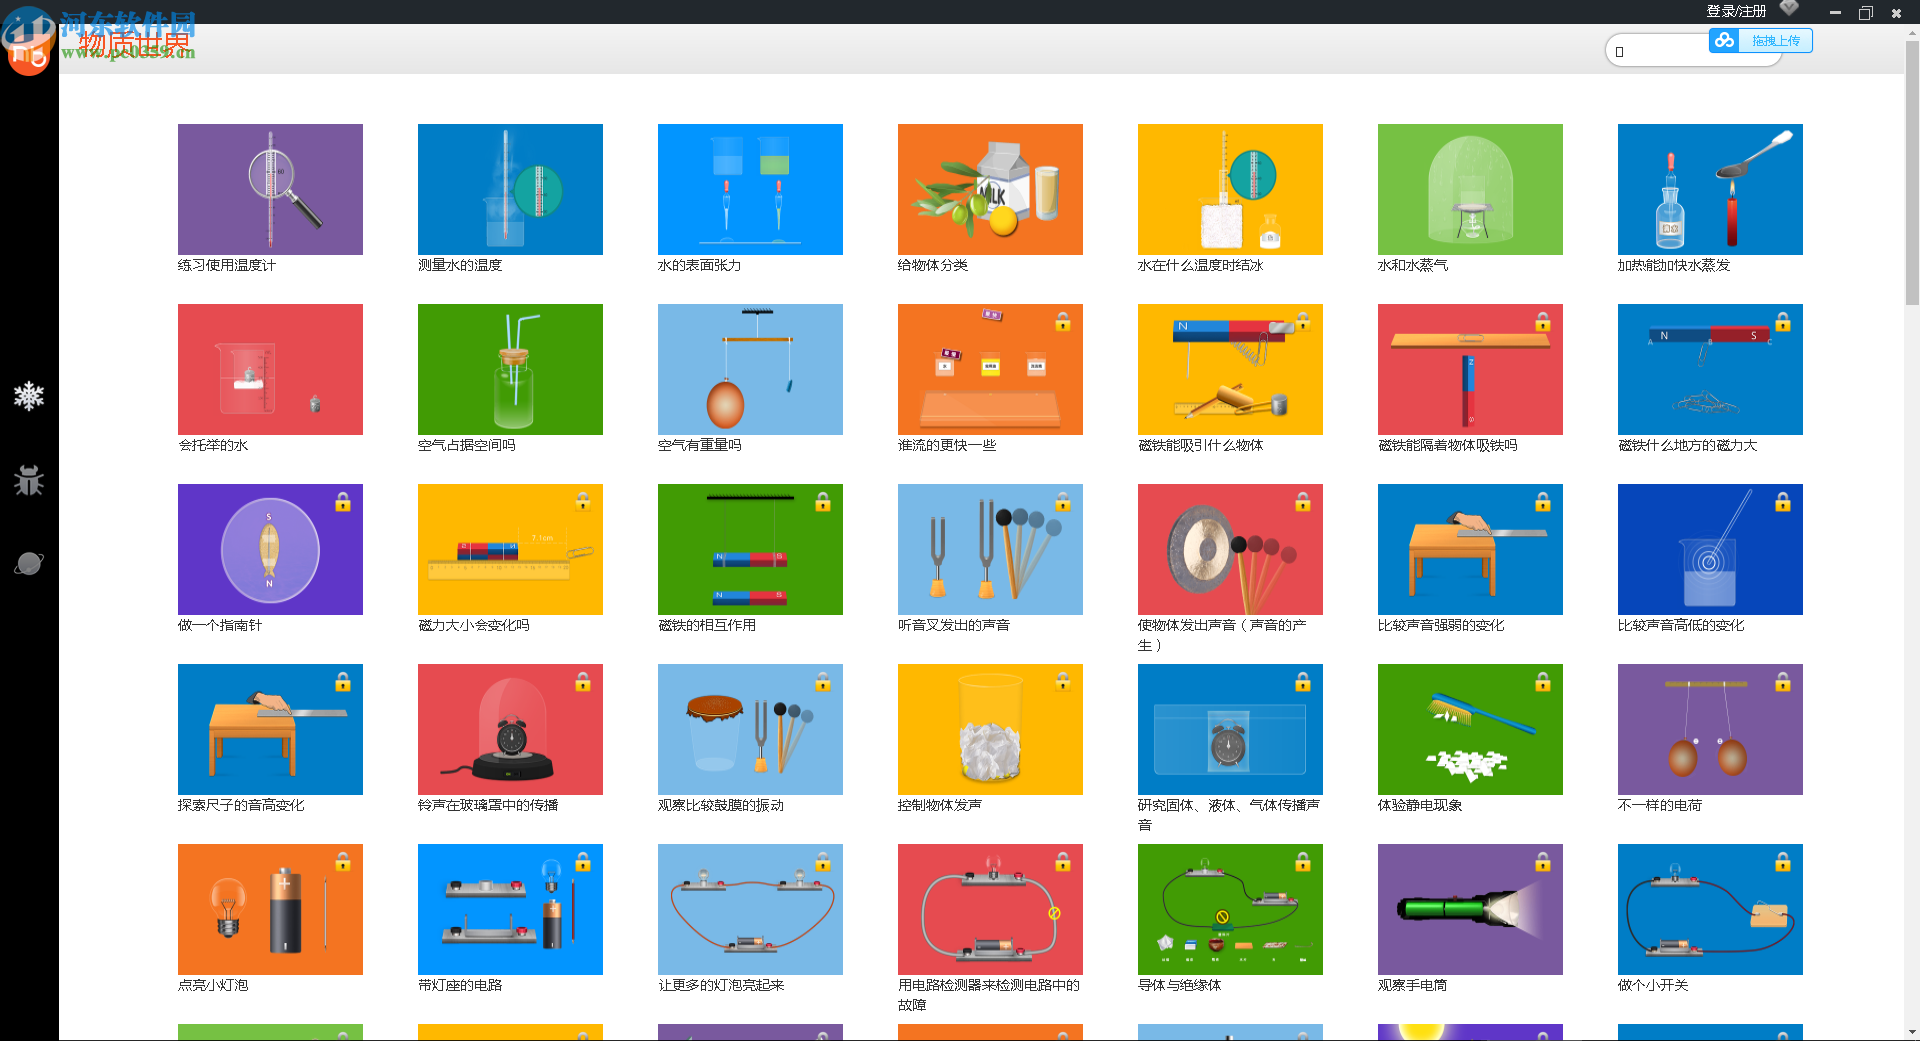Open the 测量水的温度 experiment thumbnail
This screenshot has height=1041, width=1920.
(510, 189)
